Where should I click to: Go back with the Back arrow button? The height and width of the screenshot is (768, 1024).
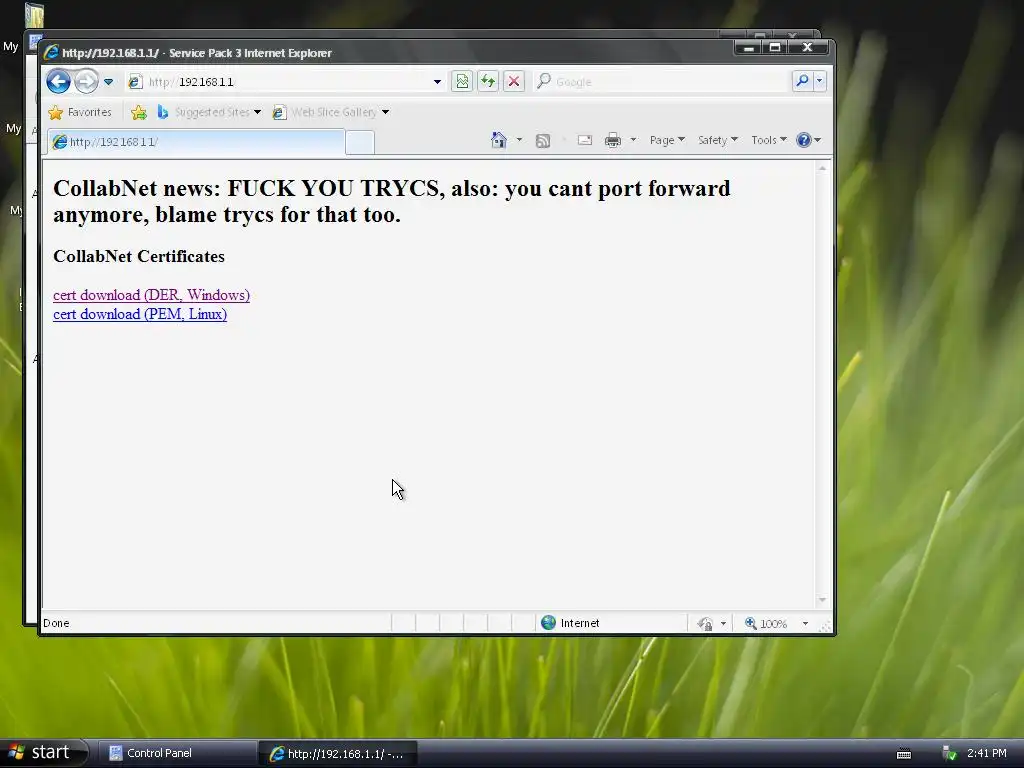tap(59, 82)
